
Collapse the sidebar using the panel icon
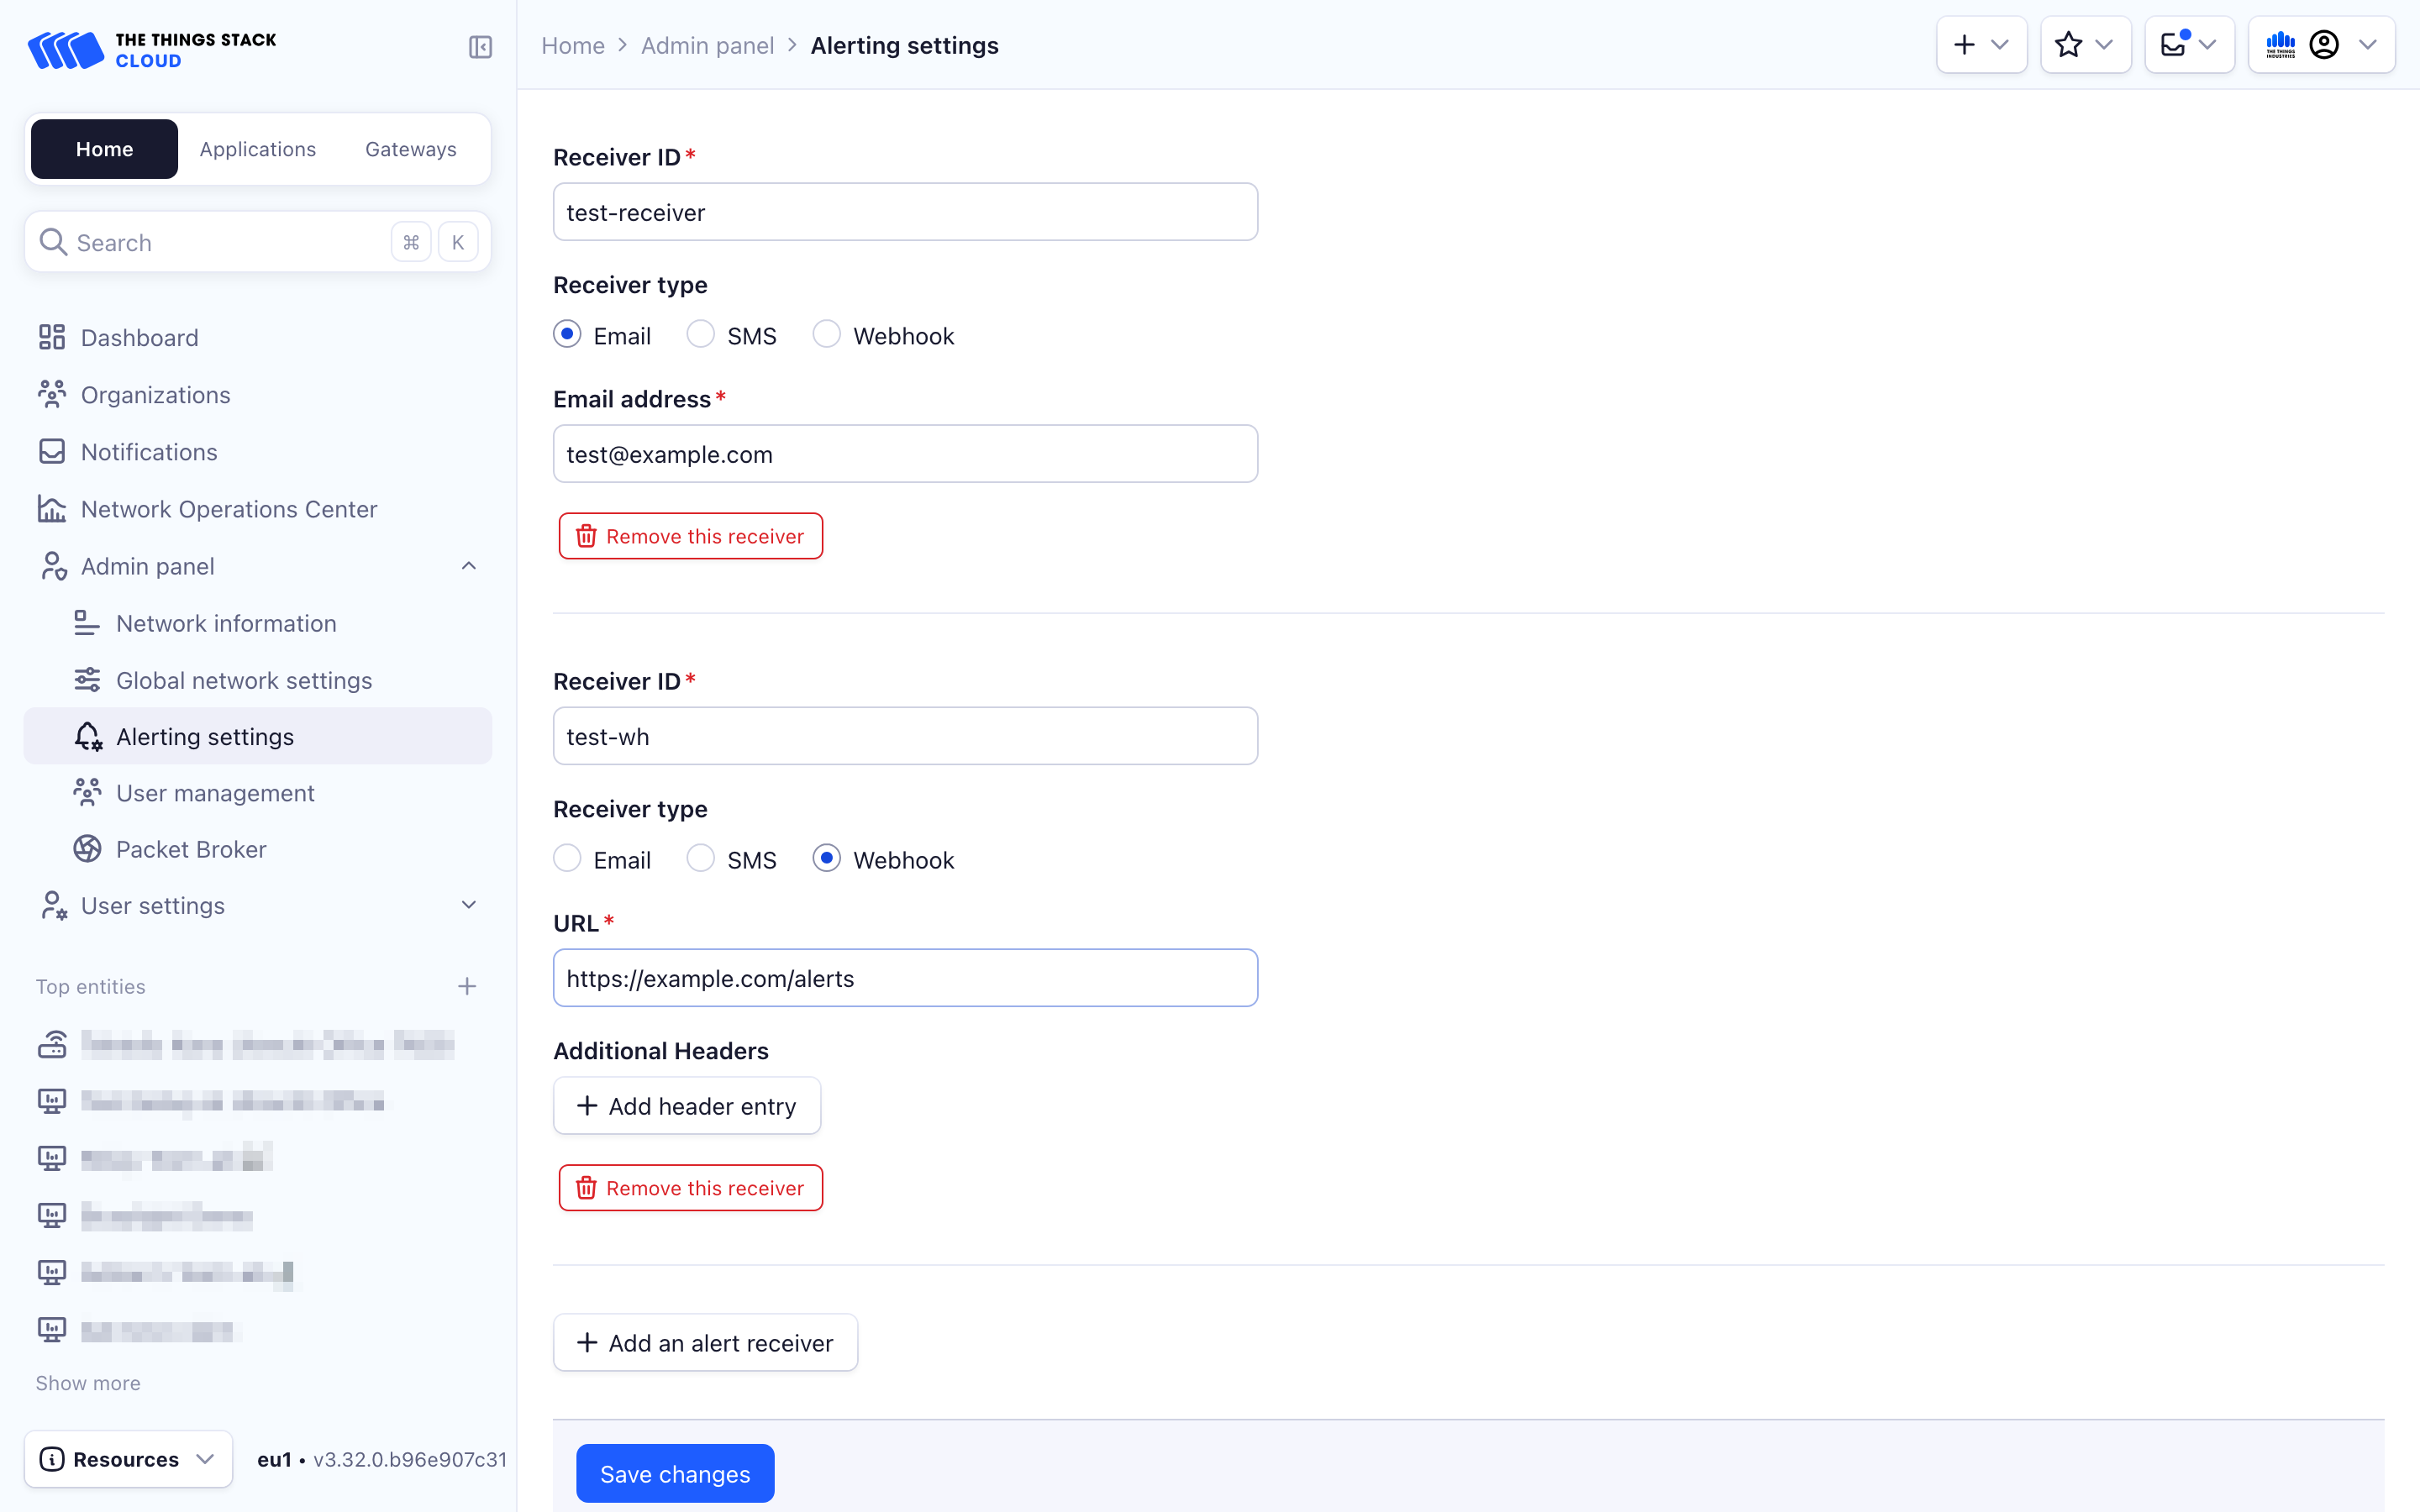[x=480, y=46]
